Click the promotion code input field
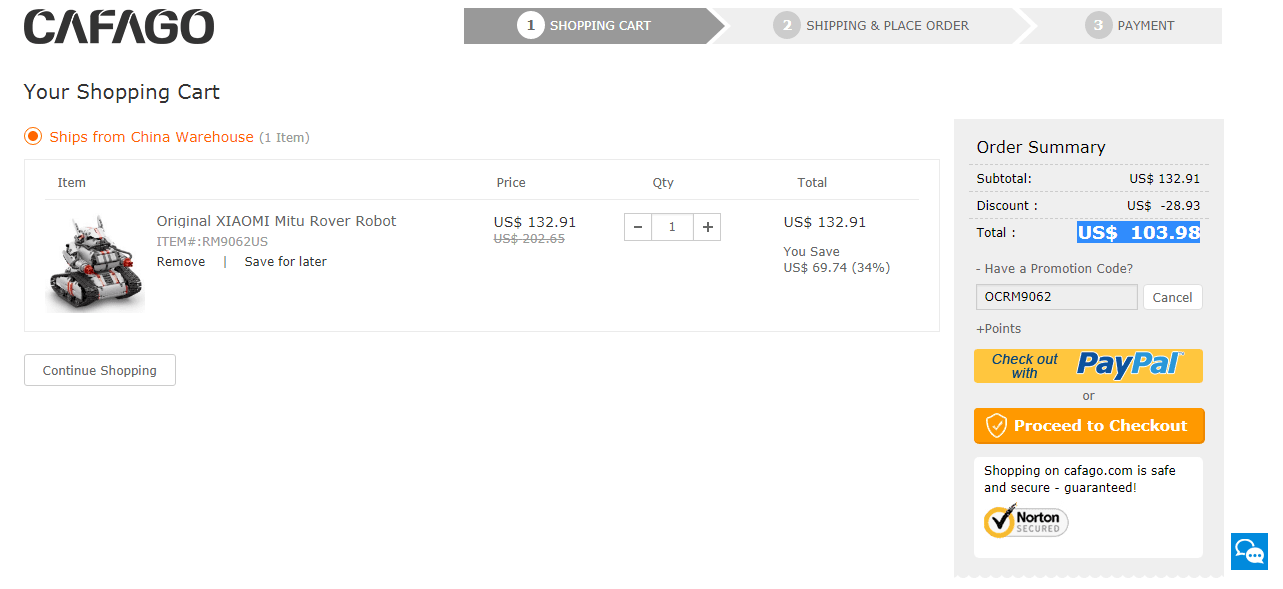This screenshot has width=1283, height=589. pyautogui.click(x=1057, y=297)
